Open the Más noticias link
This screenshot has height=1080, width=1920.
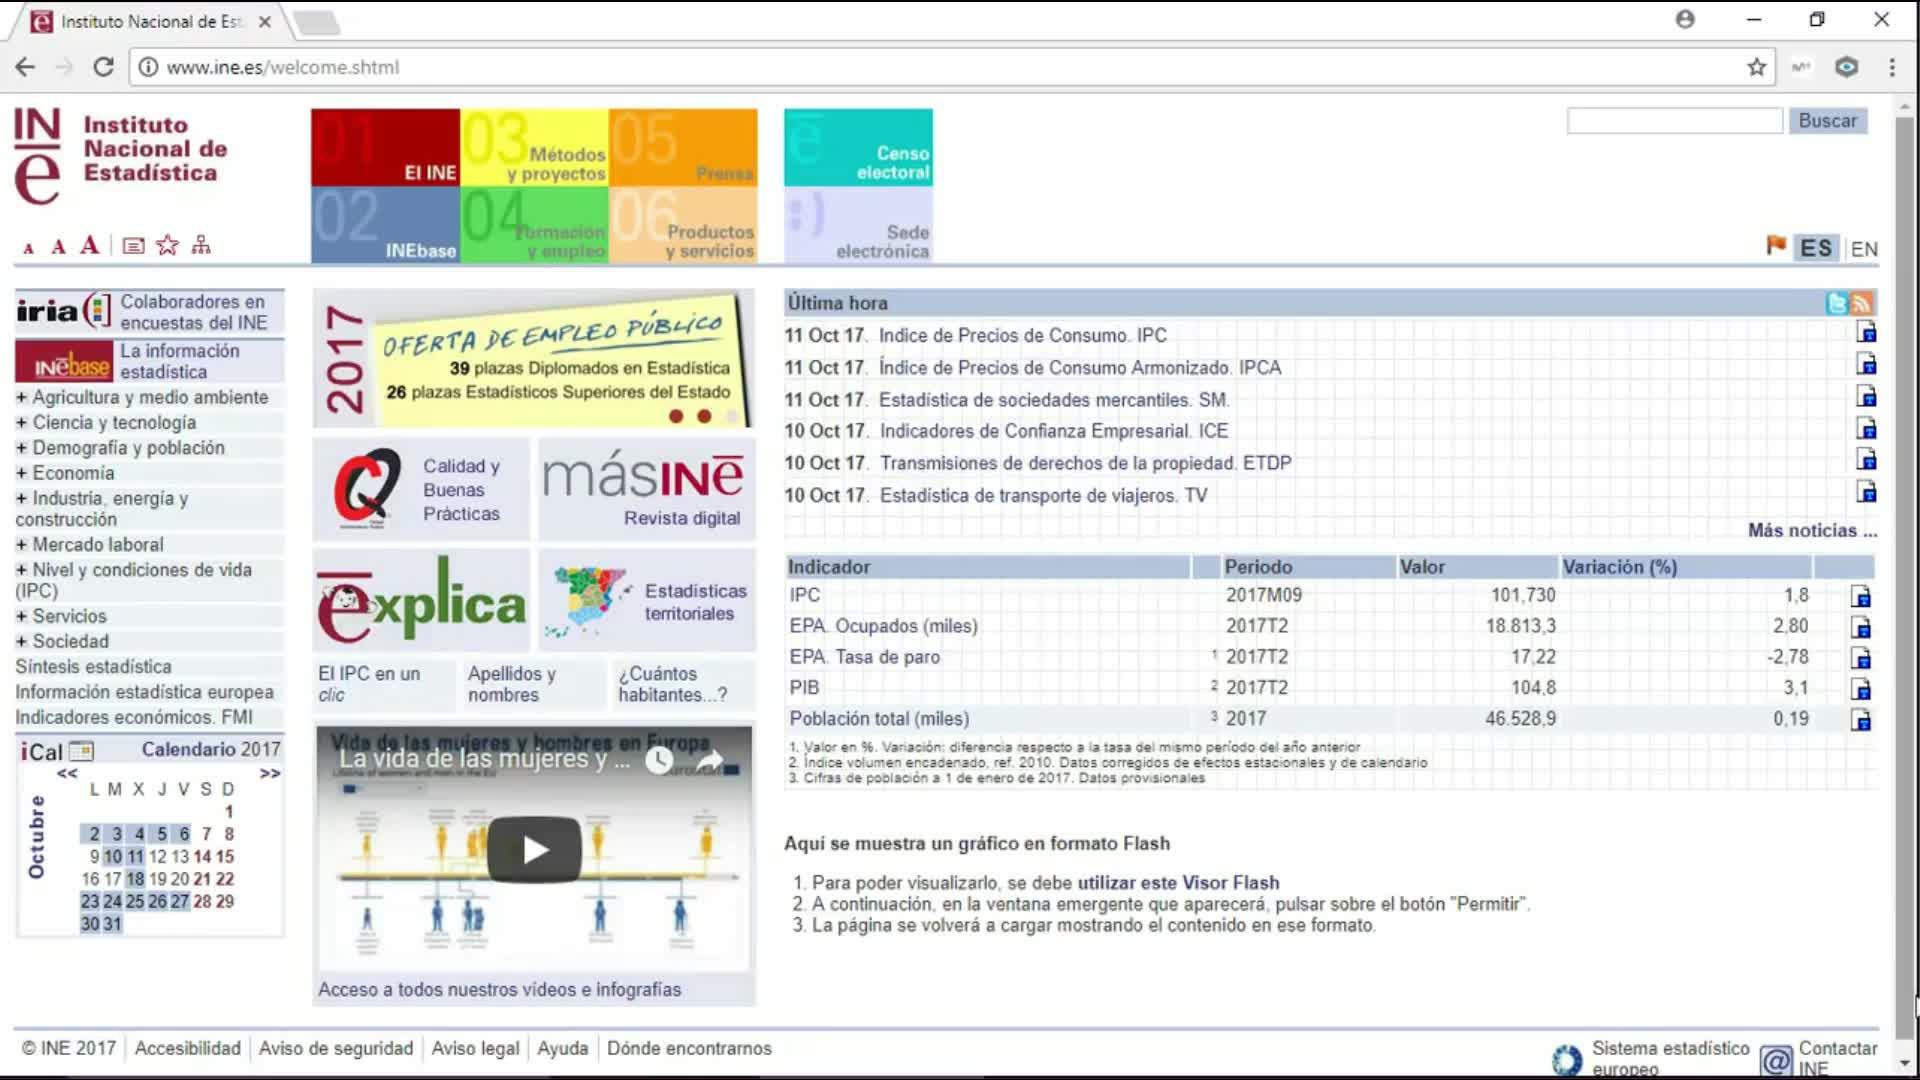click(x=1812, y=530)
